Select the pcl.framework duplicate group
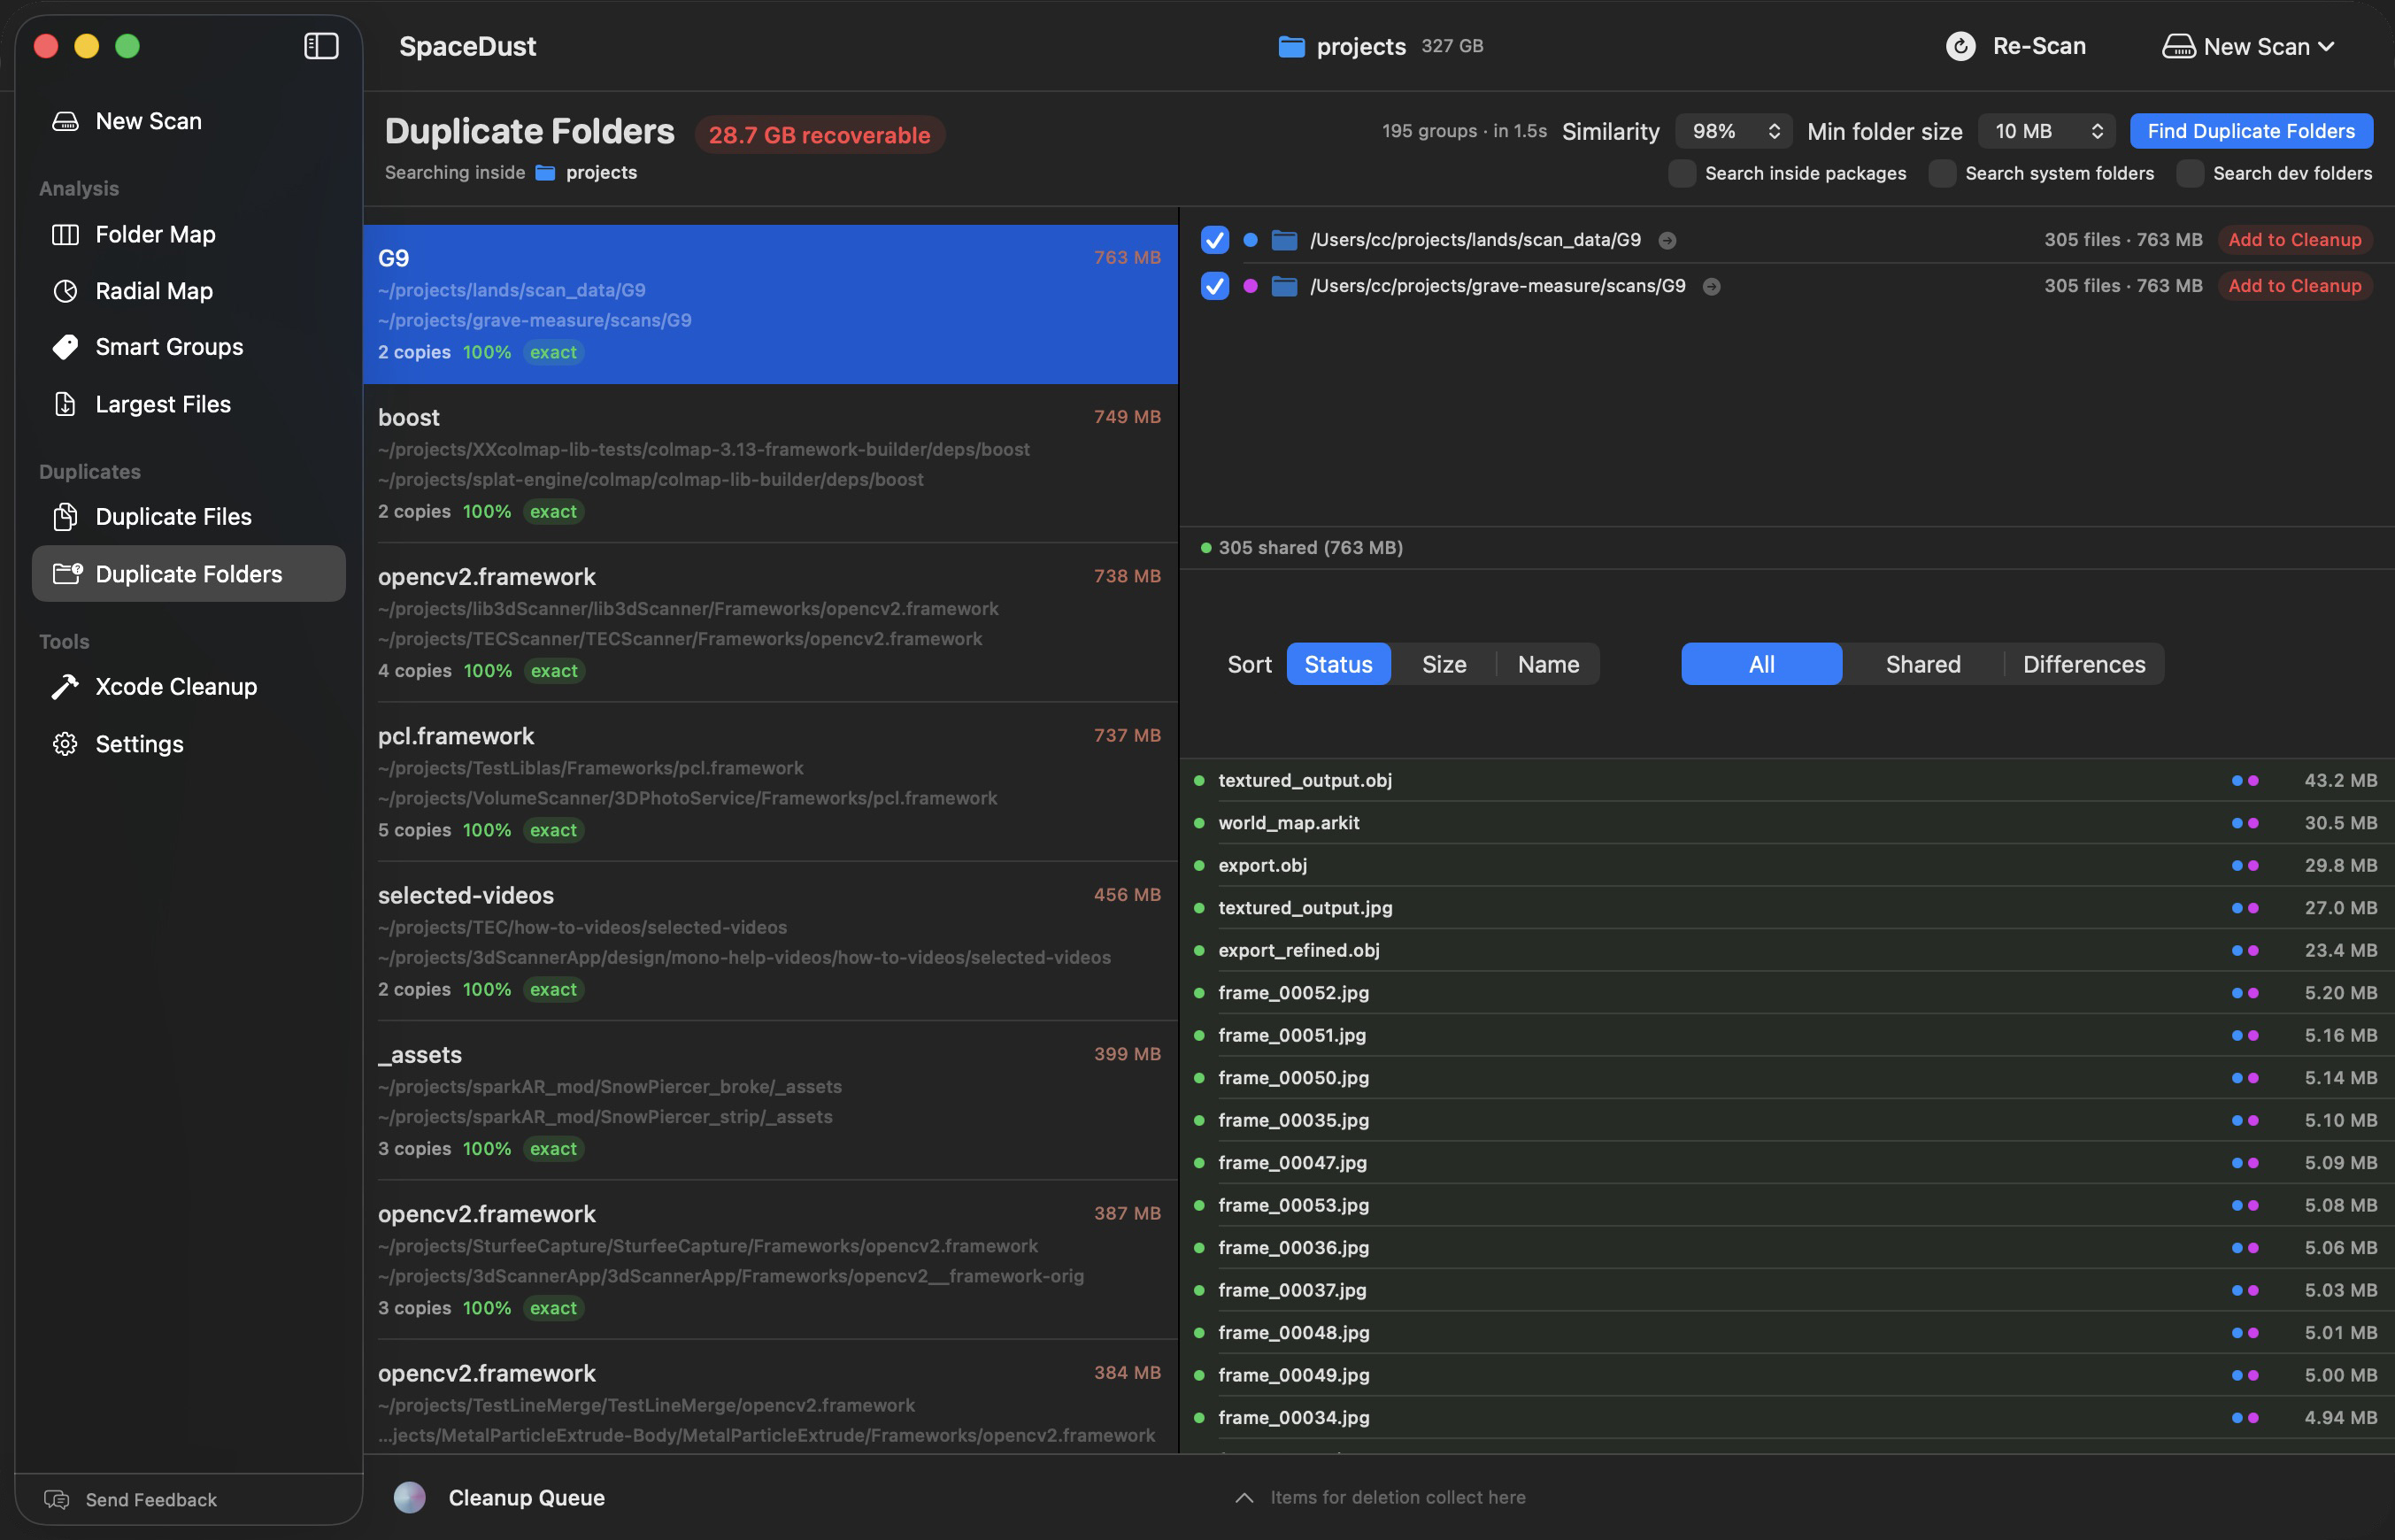 tap(770, 782)
